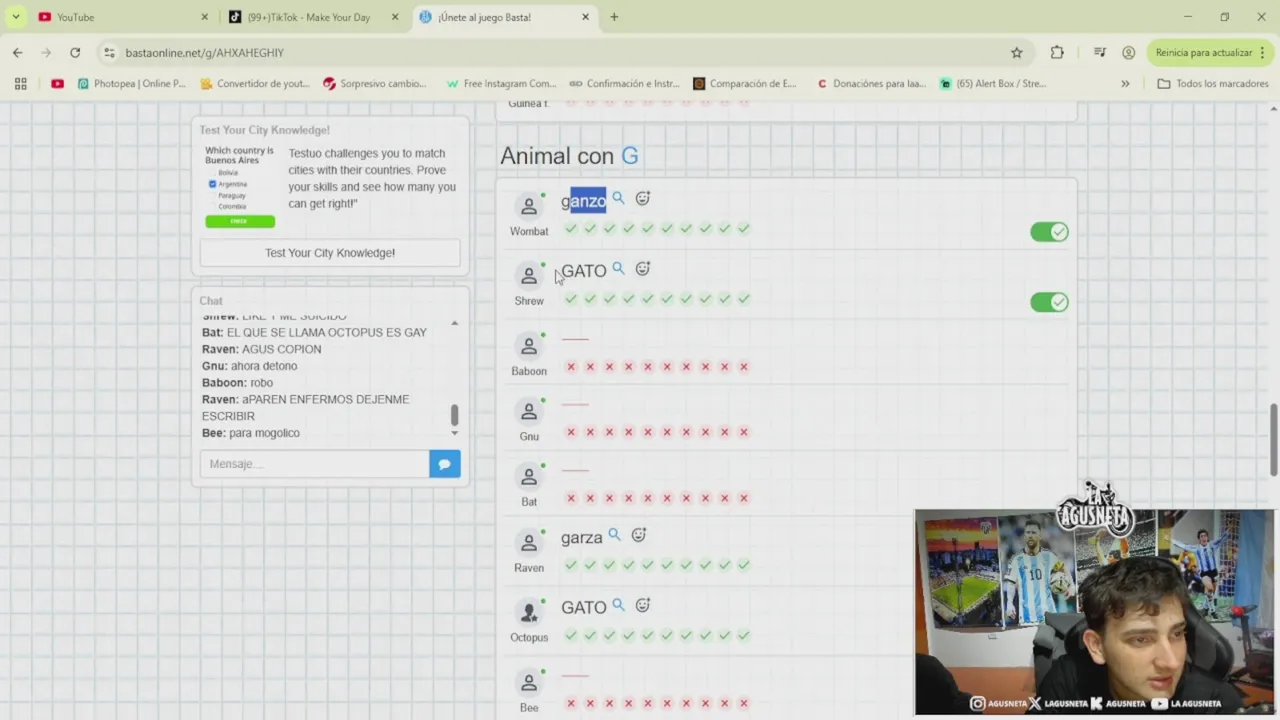Screen dimensions: 1280x720
Task: Toggle approval switch for Wombat's ganzo
Action: [1049, 232]
